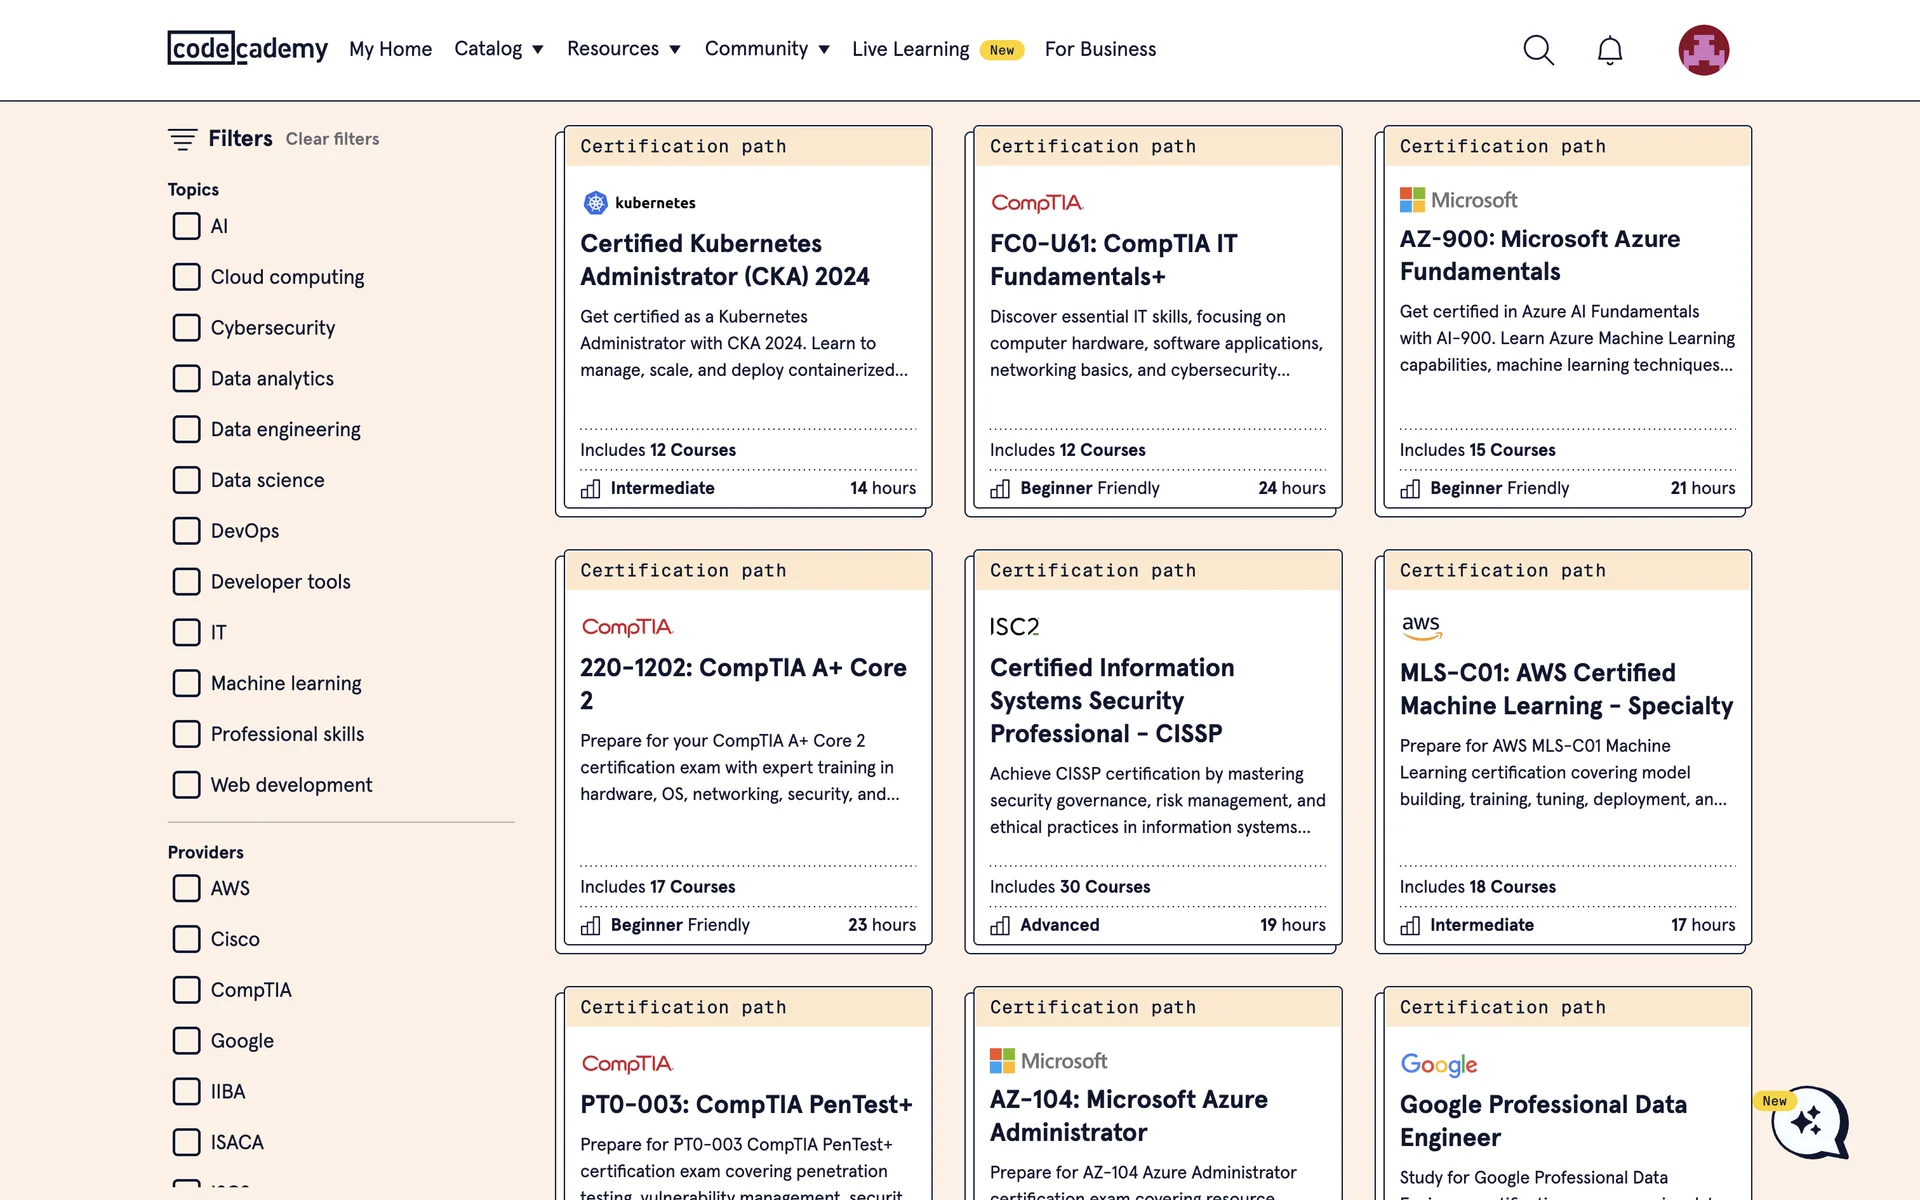Enable the Cloud computing topic filter
This screenshot has height=1200, width=1920.
click(x=187, y=277)
